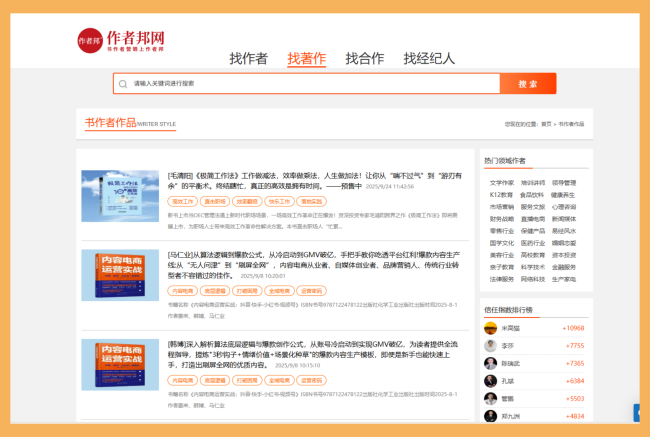Click the magnifier icon in search box

coord(123,84)
